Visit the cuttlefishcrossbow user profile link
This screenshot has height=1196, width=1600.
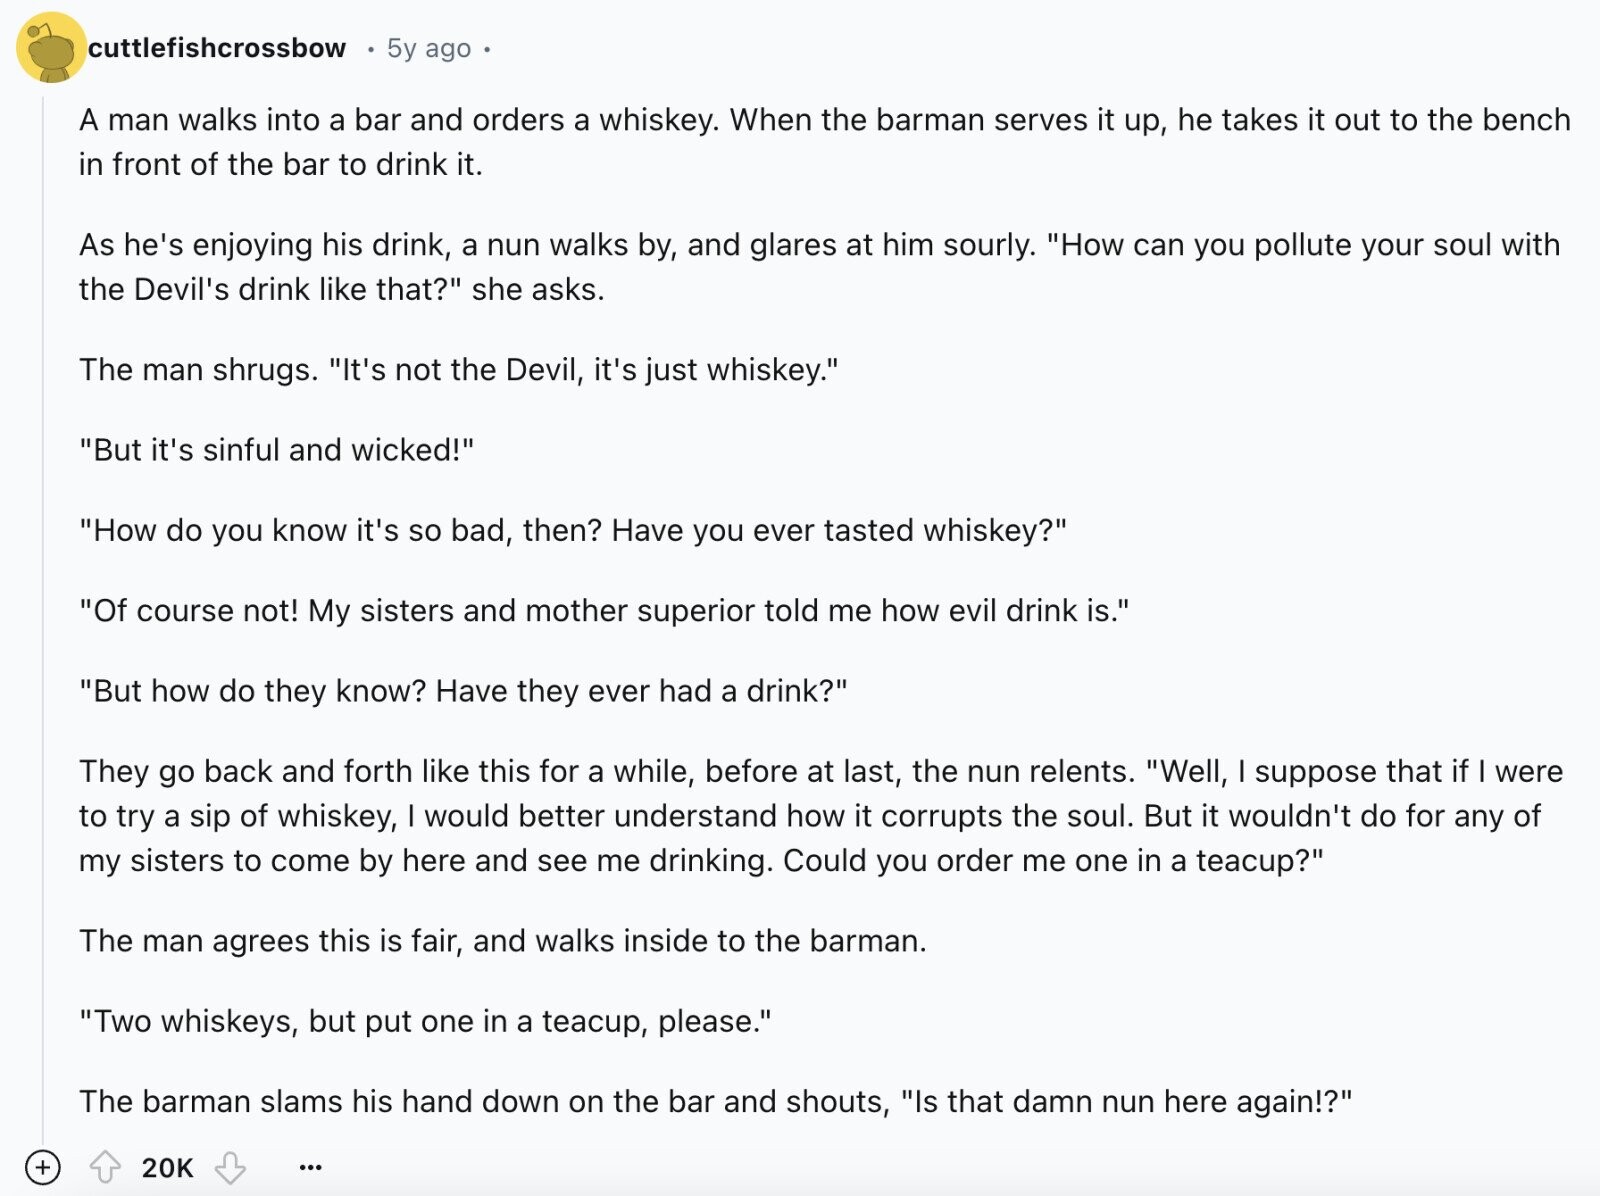point(217,48)
